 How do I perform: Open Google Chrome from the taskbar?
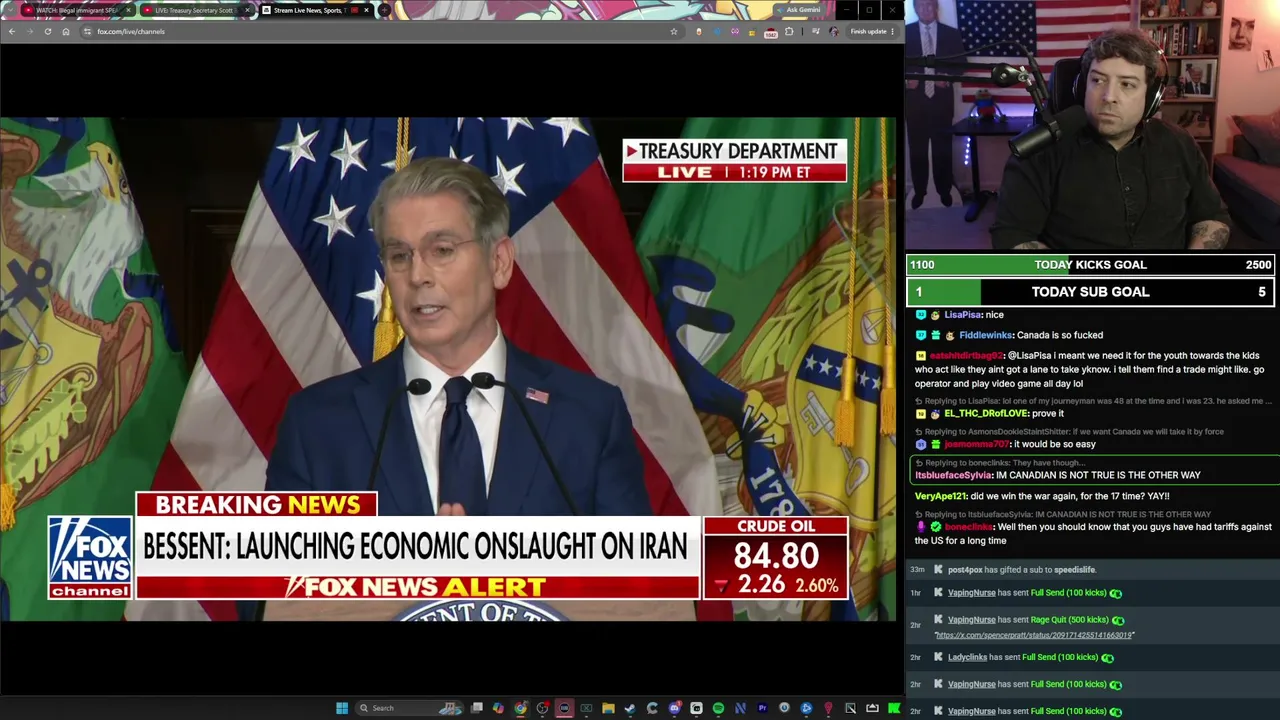tap(520, 708)
